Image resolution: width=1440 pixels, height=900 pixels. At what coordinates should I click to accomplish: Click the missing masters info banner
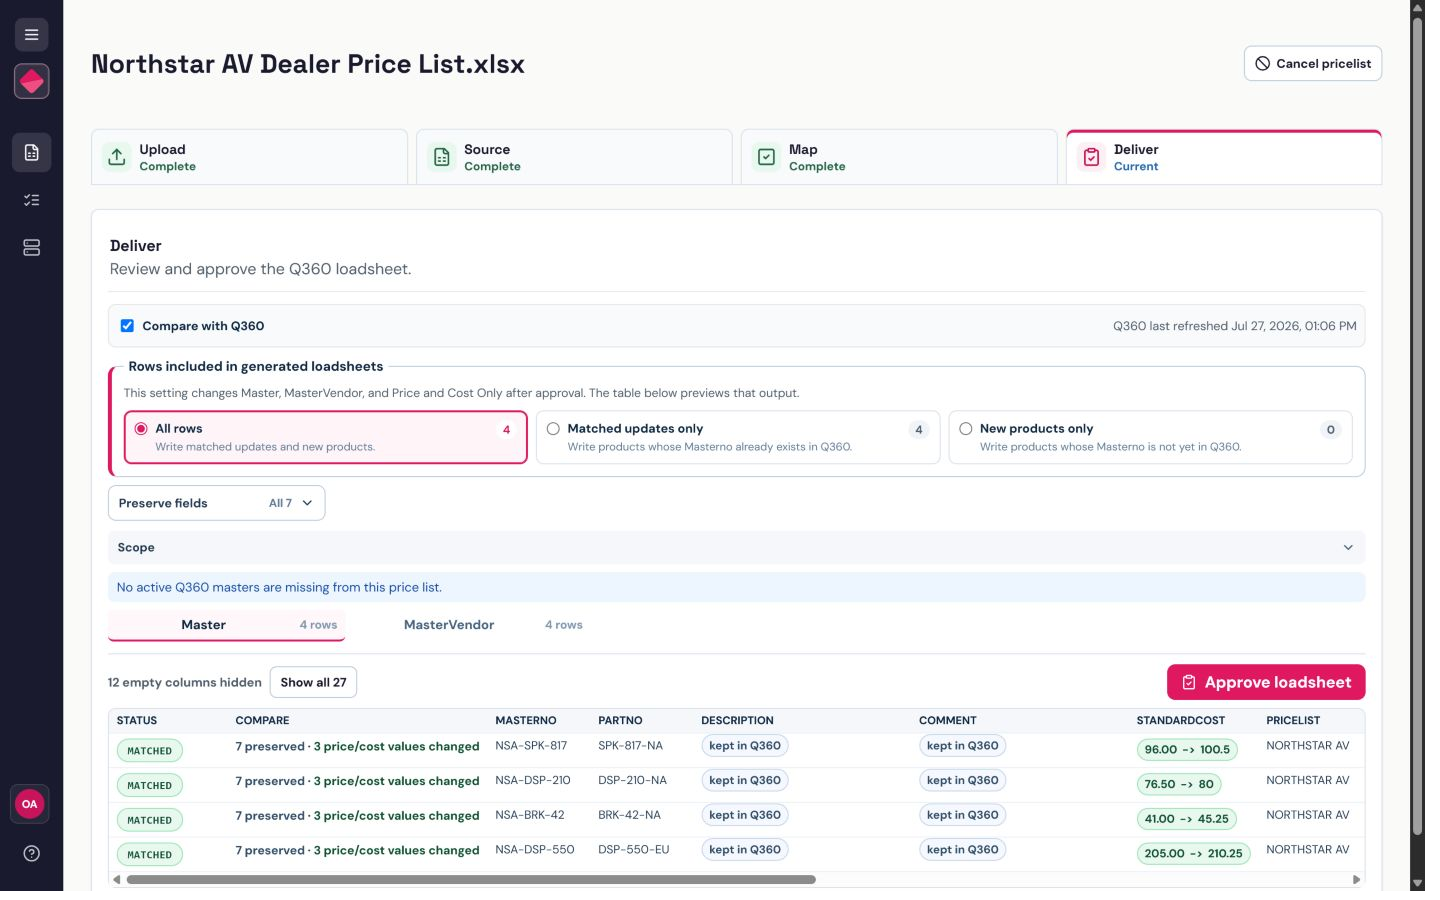click(x=736, y=588)
